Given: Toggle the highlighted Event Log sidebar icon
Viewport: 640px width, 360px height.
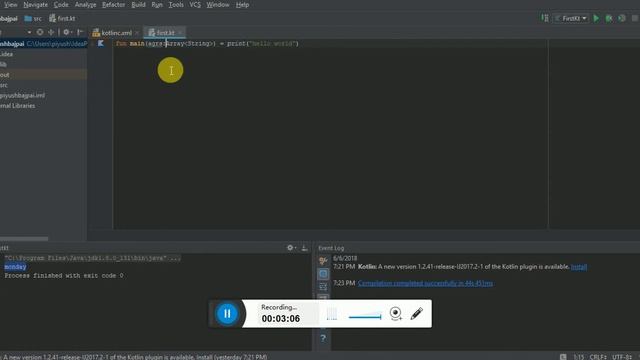Looking at the screenshot, I should click(x=323, y=274).
